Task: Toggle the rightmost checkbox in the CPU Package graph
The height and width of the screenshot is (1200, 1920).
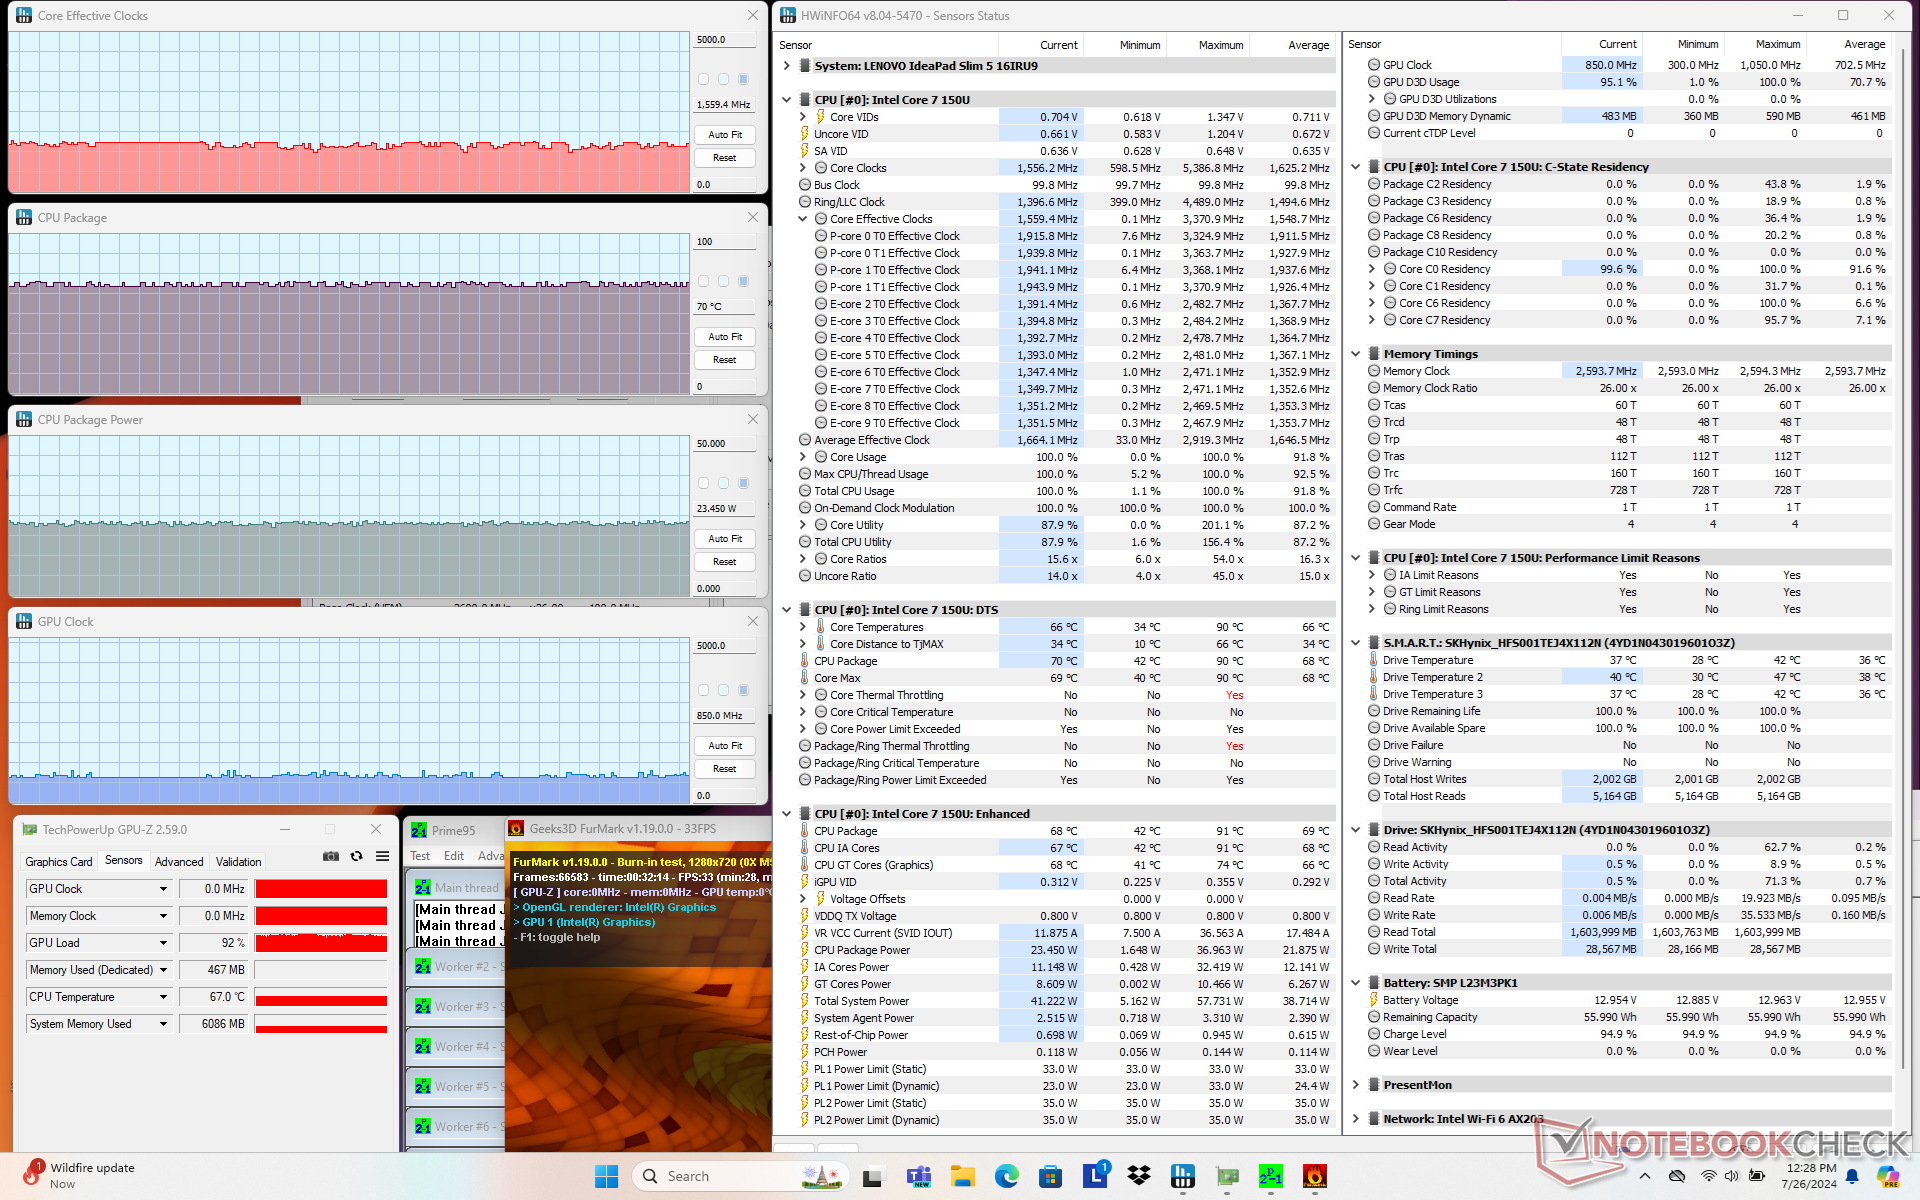Action: pyautogui.click(x=743, y=281)
